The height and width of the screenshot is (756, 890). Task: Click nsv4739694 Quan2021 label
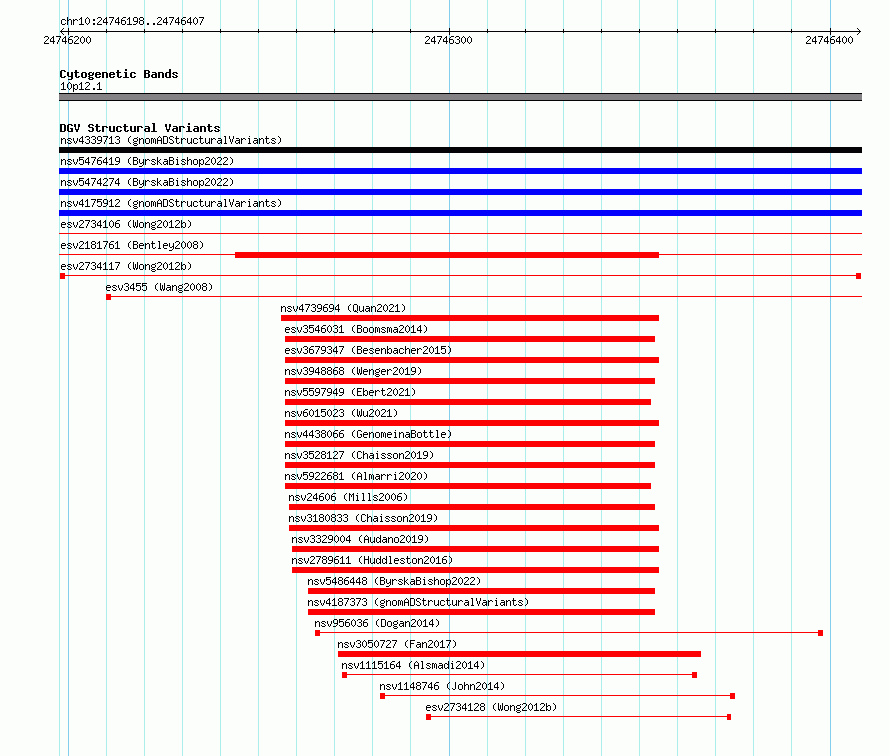click(x=343, y=308)
